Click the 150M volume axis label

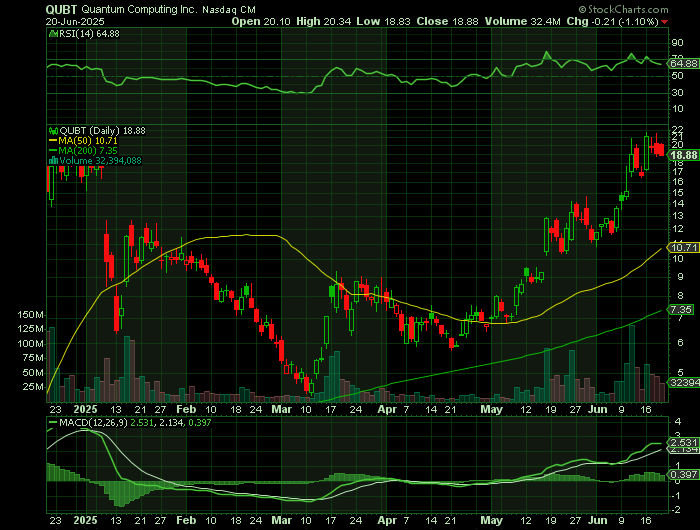tap(30, 315)
